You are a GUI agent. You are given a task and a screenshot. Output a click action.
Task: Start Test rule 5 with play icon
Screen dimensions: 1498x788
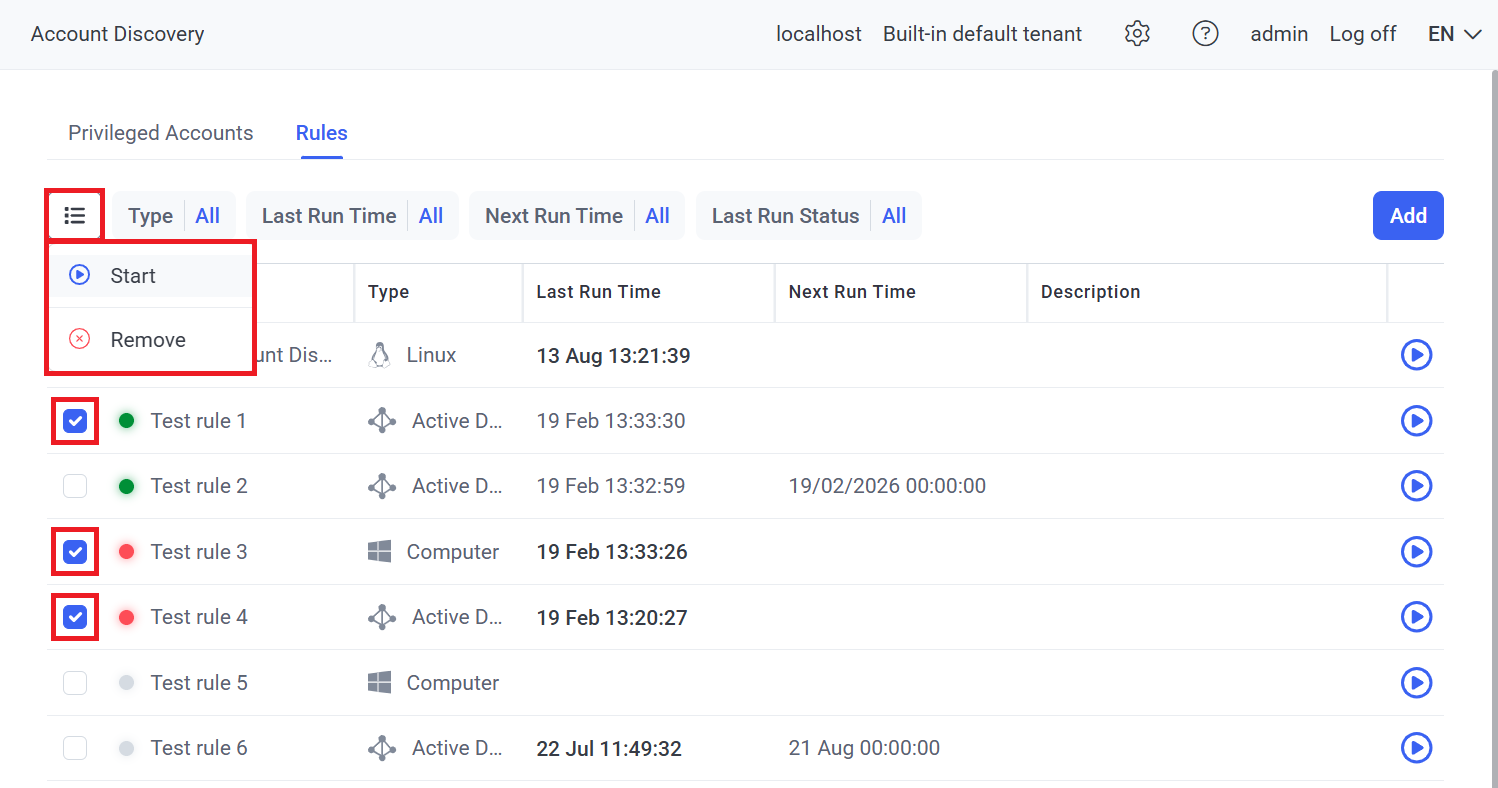coord(1416,683)
